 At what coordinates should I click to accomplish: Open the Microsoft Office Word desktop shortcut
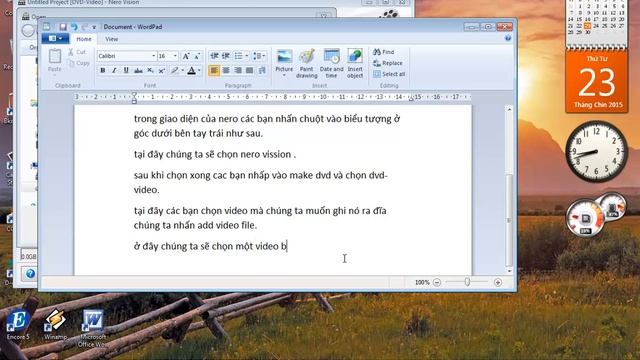93,329
